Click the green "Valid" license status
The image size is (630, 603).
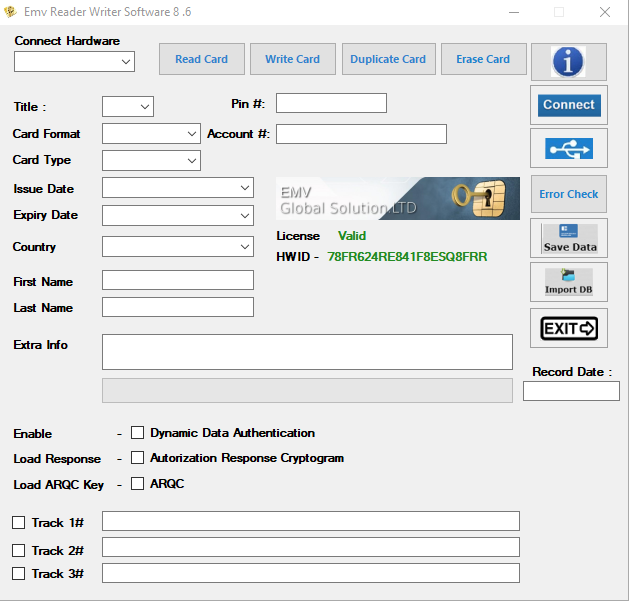click(352, 236)
